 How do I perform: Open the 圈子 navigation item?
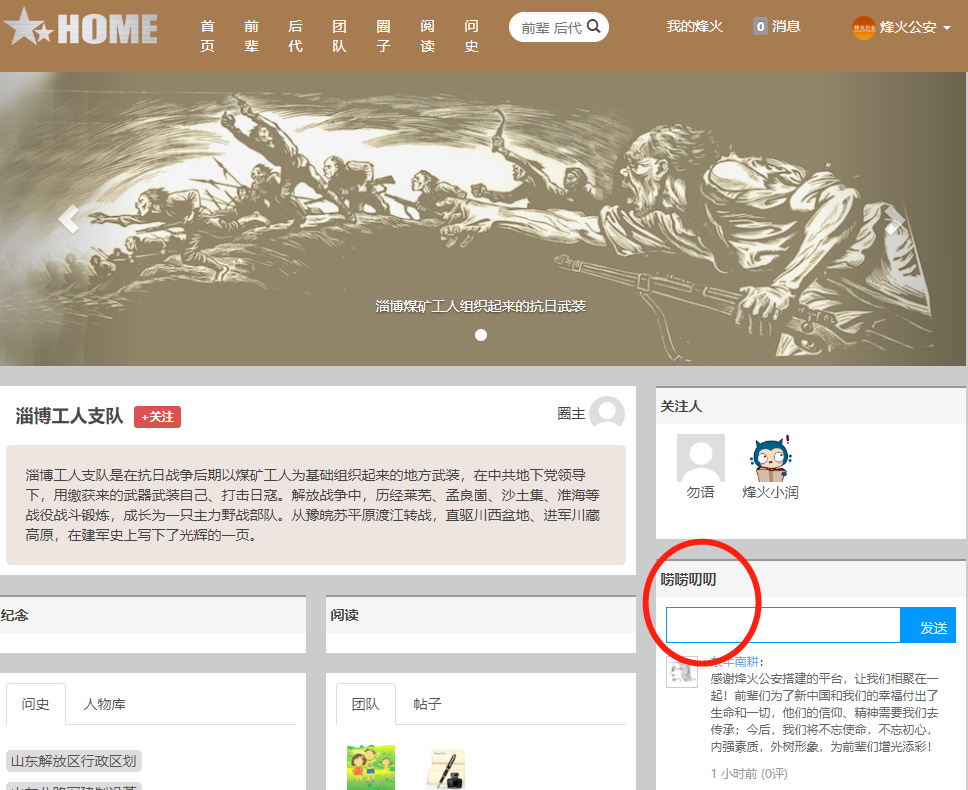point(383,36)
